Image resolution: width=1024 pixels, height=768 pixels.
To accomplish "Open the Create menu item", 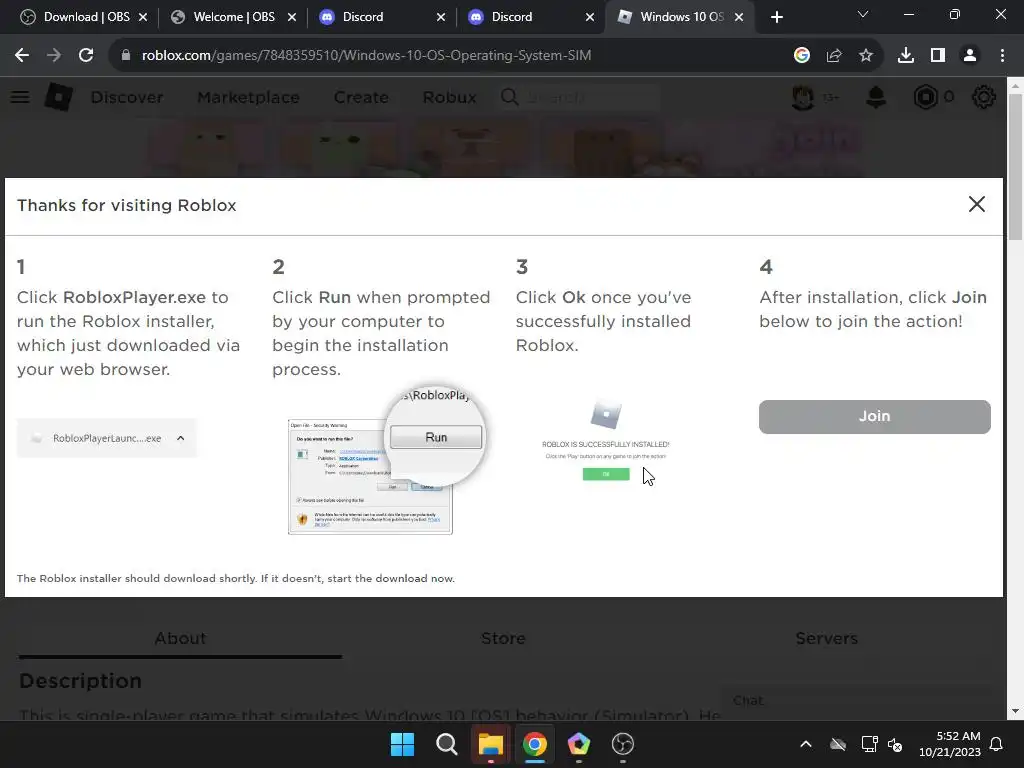I will (x=361, y=97).
